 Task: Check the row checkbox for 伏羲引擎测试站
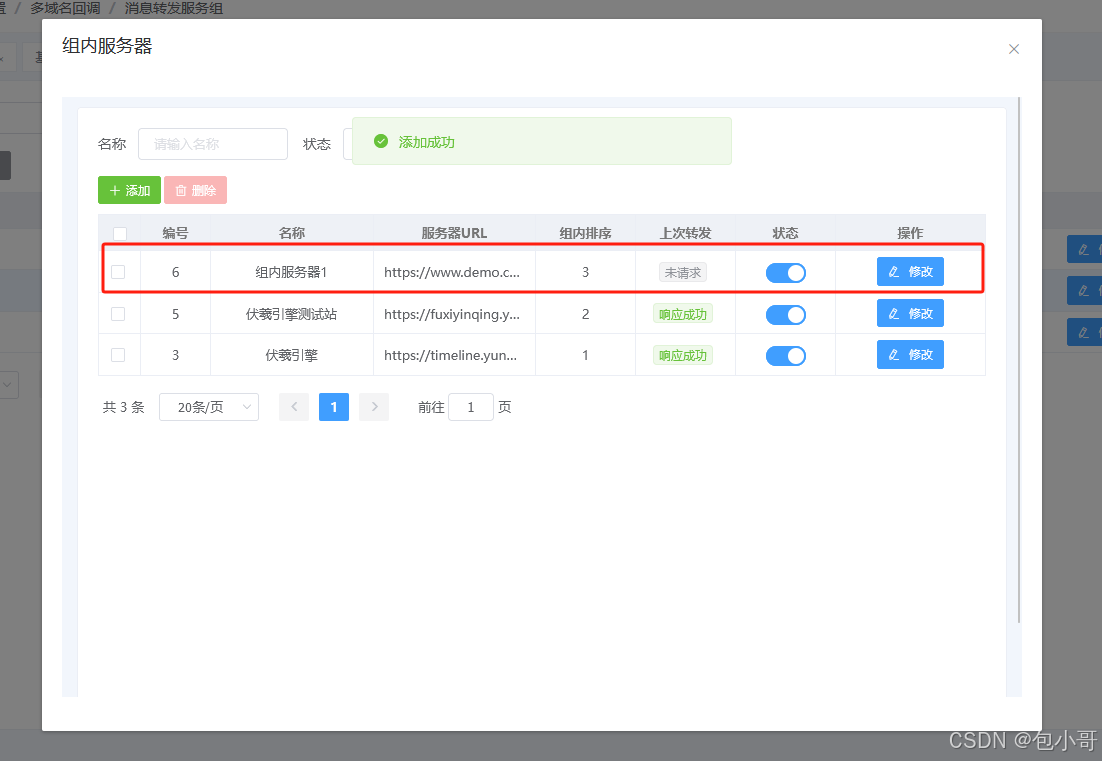(x=118, y=313)
